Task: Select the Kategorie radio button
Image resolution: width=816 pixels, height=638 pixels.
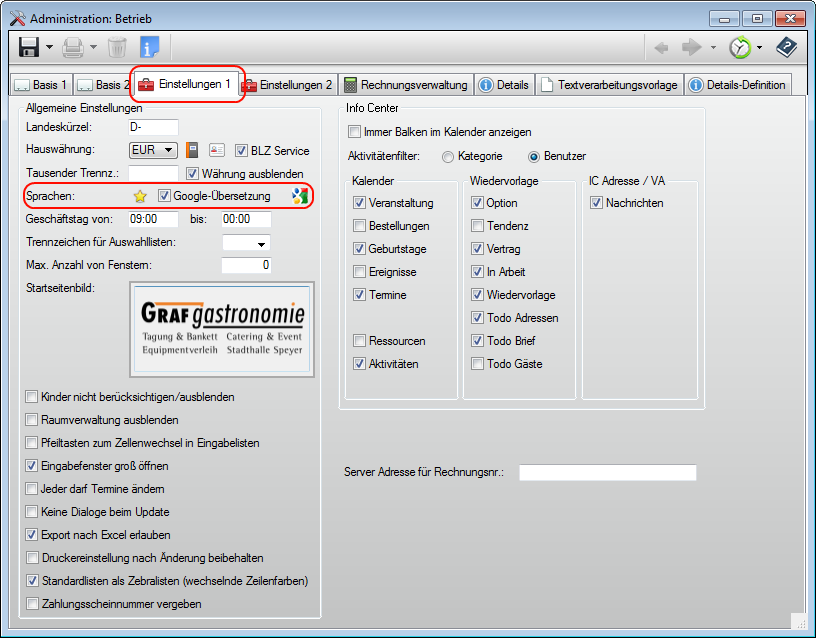Action: coord(447,156)
